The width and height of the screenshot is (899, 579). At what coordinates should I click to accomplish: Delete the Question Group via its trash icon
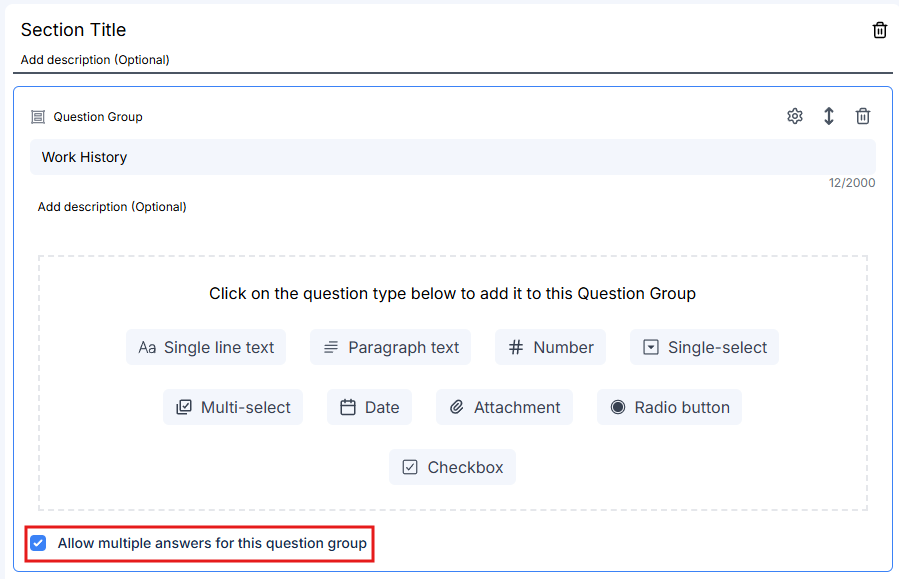coord(862,116)
